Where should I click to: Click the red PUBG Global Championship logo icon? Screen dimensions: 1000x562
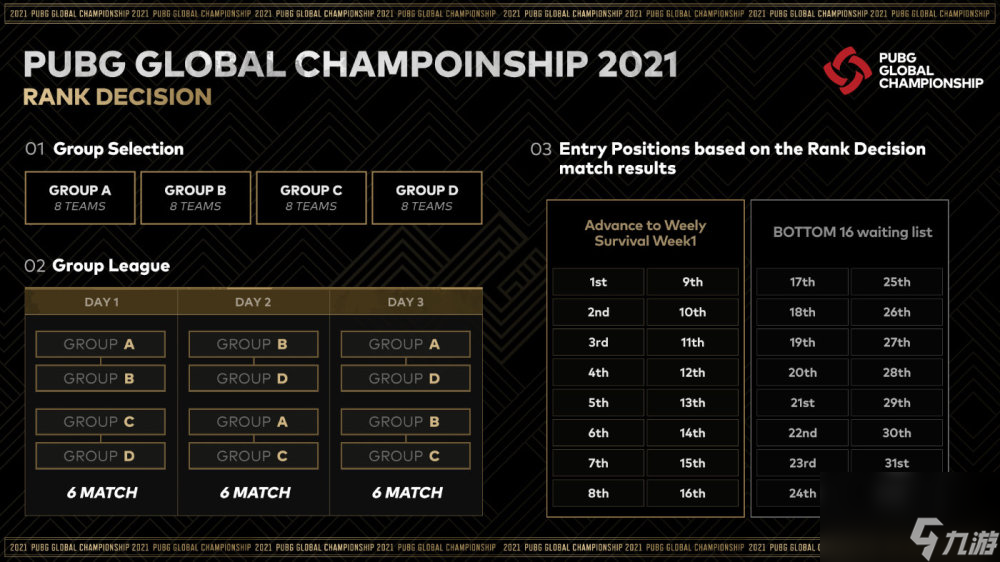click(847, 70)
